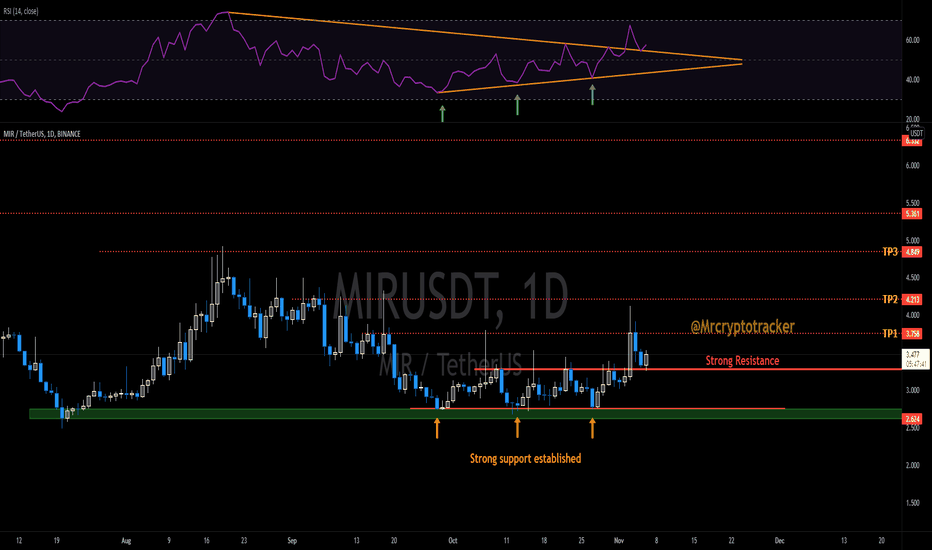Click the 25 date label on time axis
Image resolution: width=932 pixels, height=550 pixels.
pyautogui.click(x=581, y=540)
